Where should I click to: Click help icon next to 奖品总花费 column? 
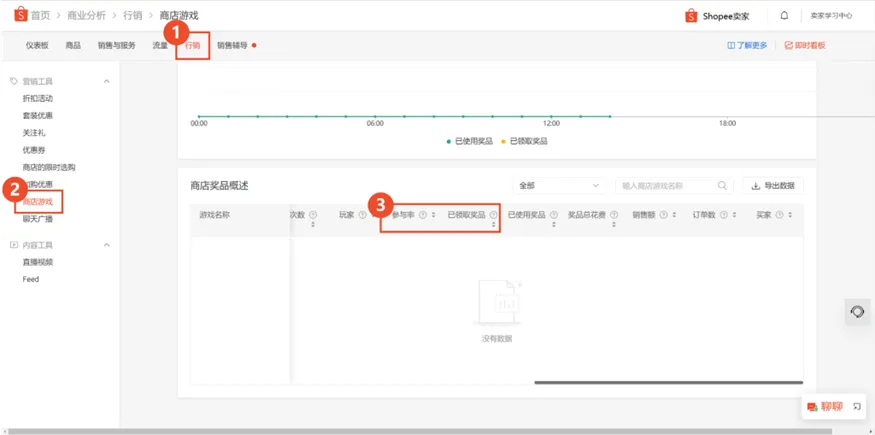[x=614, y=215]
